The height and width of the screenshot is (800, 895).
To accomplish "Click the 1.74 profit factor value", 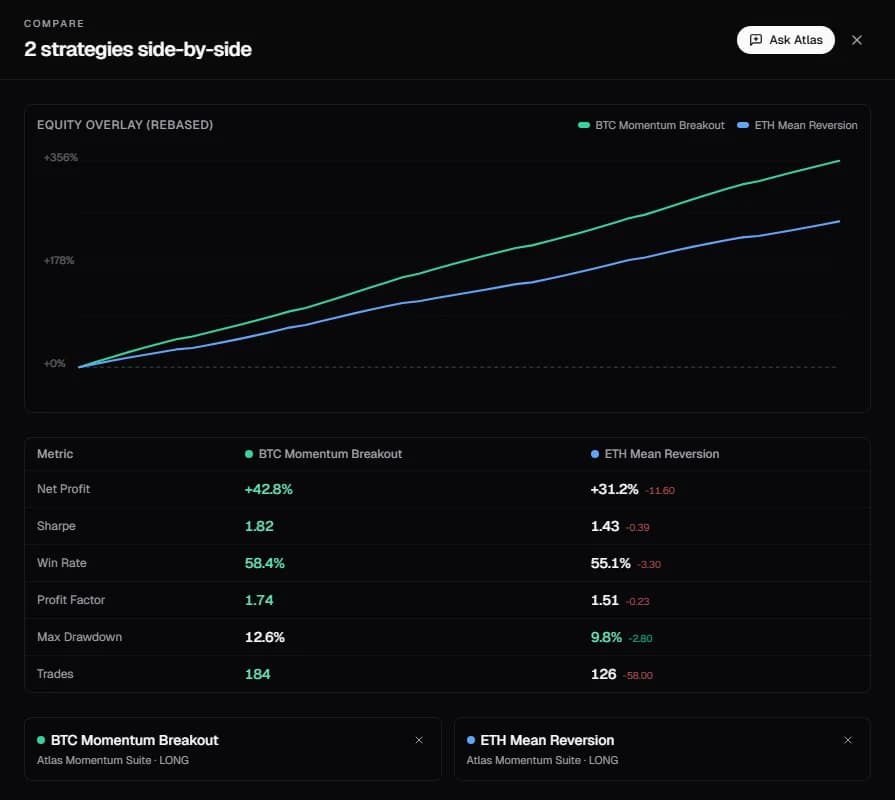I will (259, 600).
